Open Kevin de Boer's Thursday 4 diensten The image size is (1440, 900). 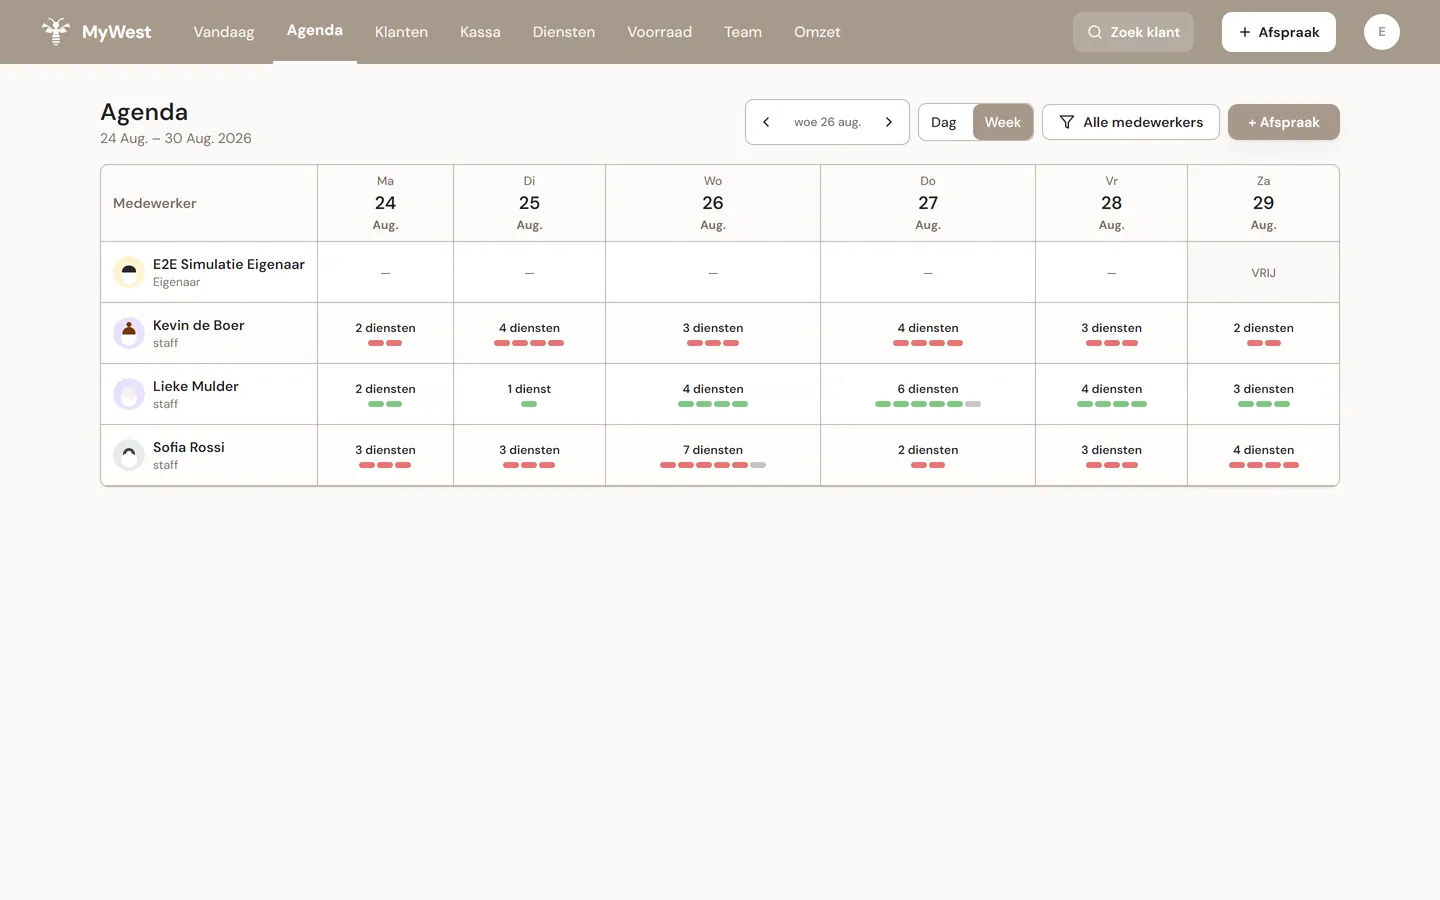coord(928,333)
